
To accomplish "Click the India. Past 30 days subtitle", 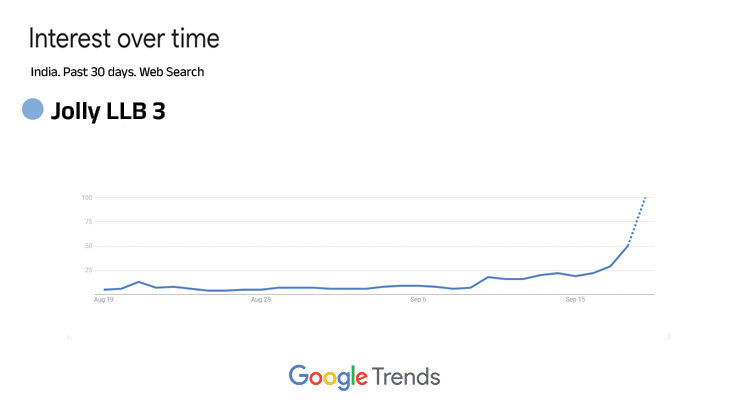I will (x=117, y=72).
